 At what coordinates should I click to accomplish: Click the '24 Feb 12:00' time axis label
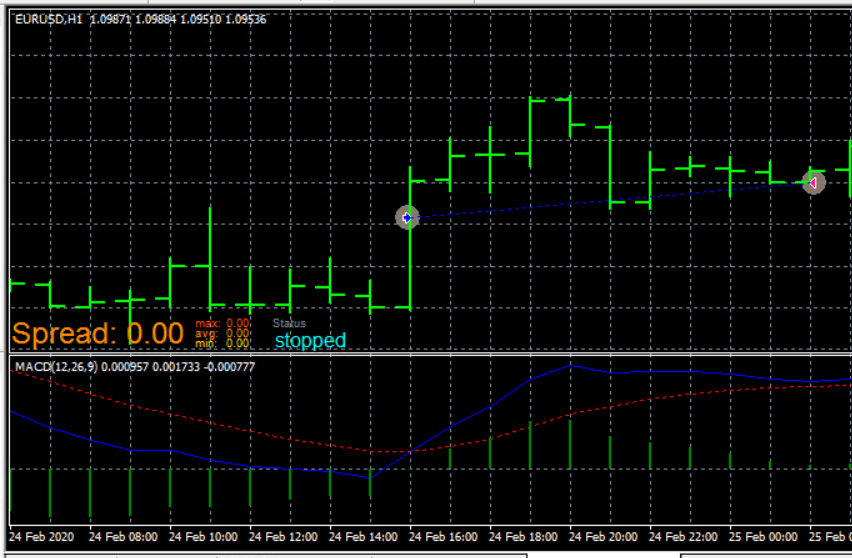(x=283, y=537)
